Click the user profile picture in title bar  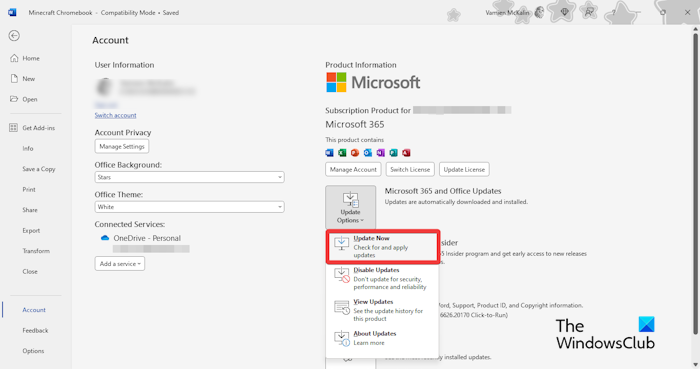tap(539, 12)
